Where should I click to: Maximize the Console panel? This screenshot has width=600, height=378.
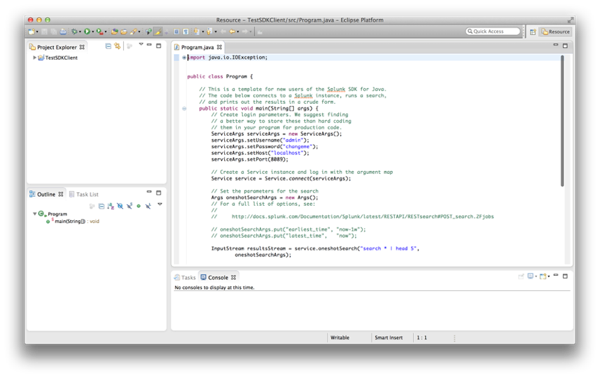(x=565, y=276)
